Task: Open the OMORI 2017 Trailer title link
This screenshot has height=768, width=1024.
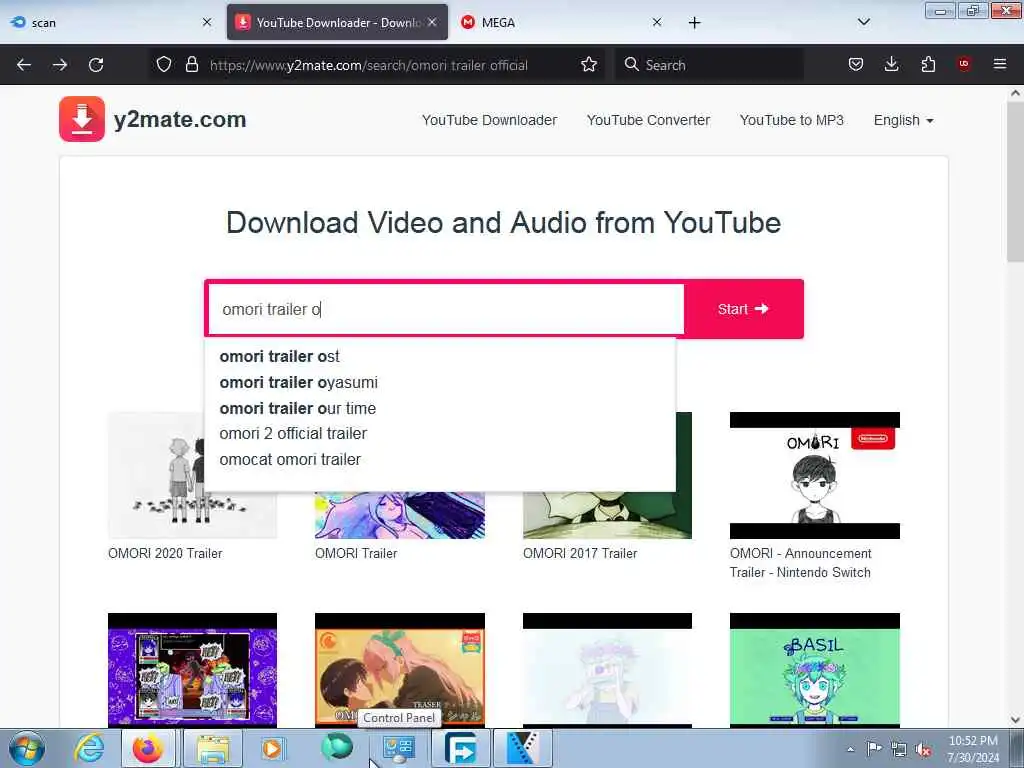Action: 580,554
